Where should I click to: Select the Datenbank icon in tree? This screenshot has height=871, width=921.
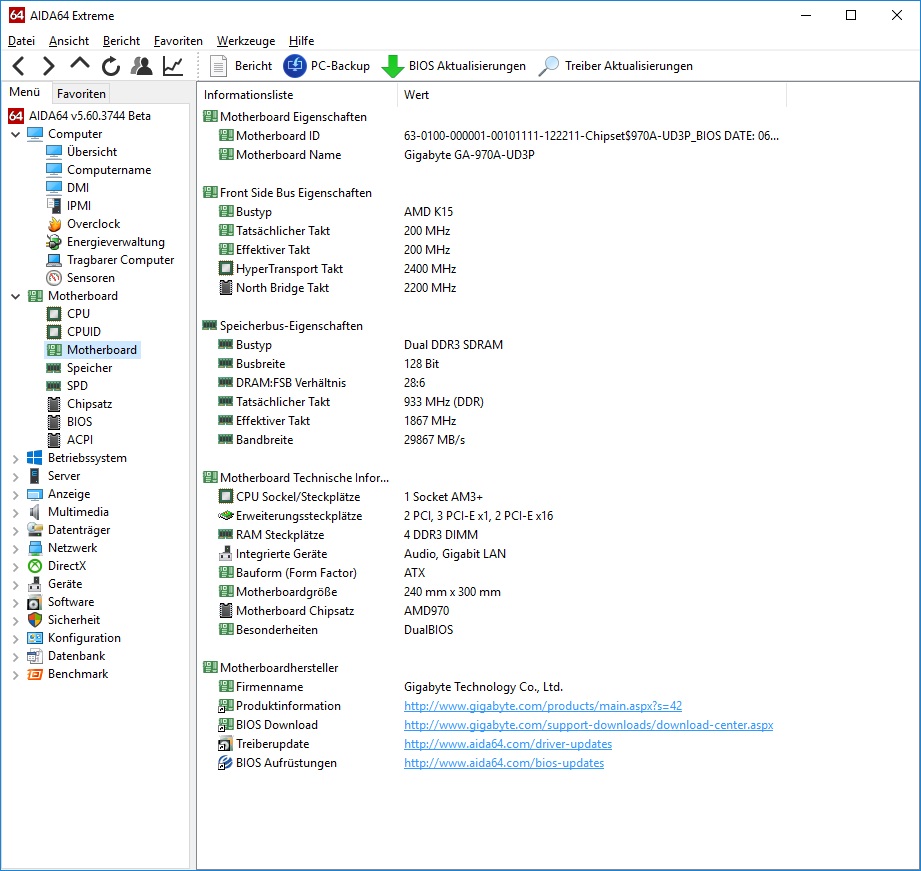pyautogui.click(x=35, y=656)
